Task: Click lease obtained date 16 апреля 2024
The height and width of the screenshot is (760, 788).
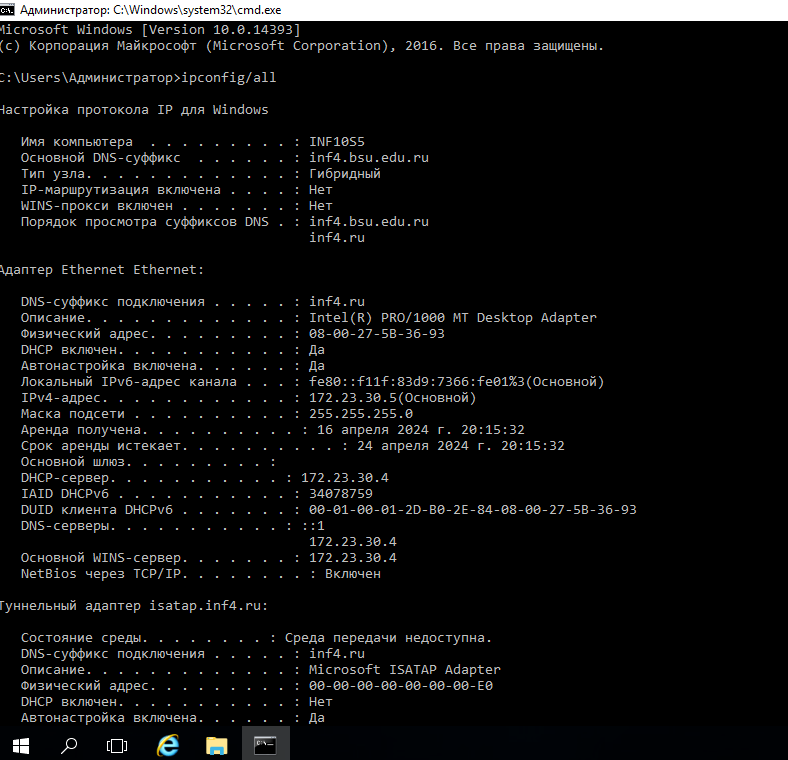Action: [x=373, y=430]
